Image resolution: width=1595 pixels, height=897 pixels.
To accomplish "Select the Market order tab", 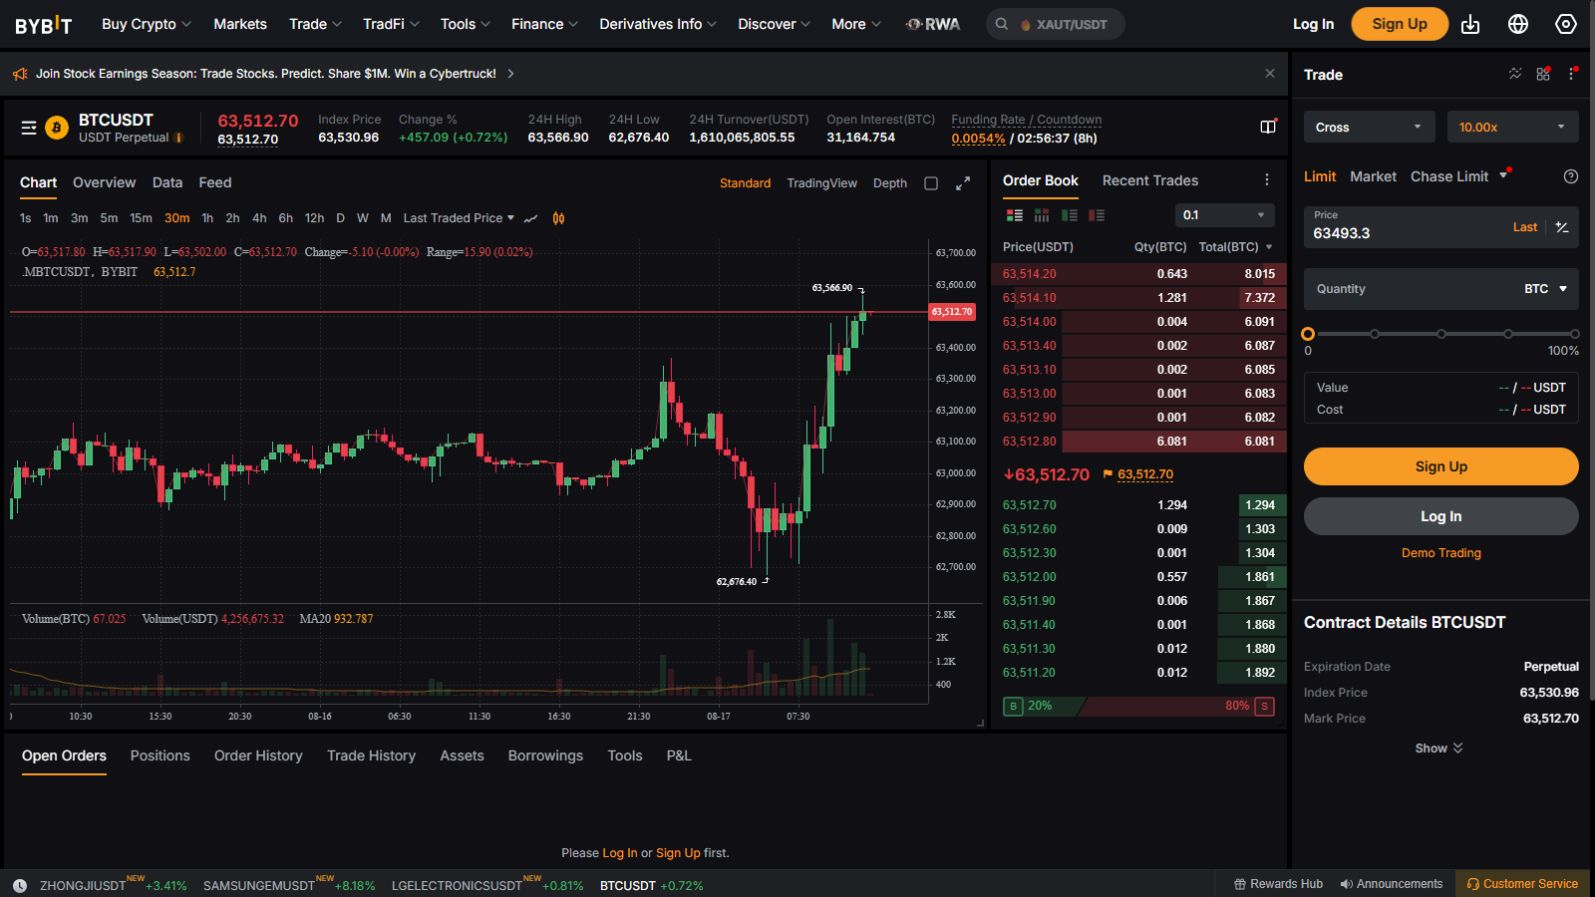I will point(1373,177).
